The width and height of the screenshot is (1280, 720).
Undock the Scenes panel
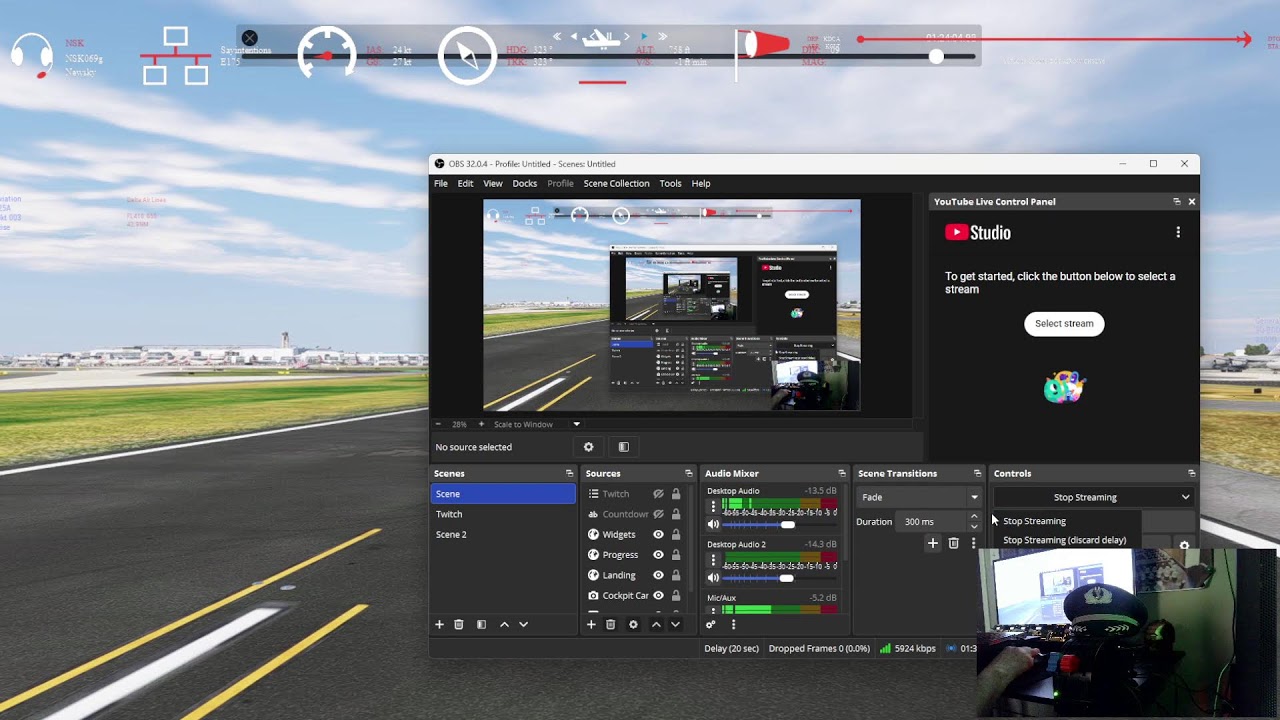(x=569, y=474)
